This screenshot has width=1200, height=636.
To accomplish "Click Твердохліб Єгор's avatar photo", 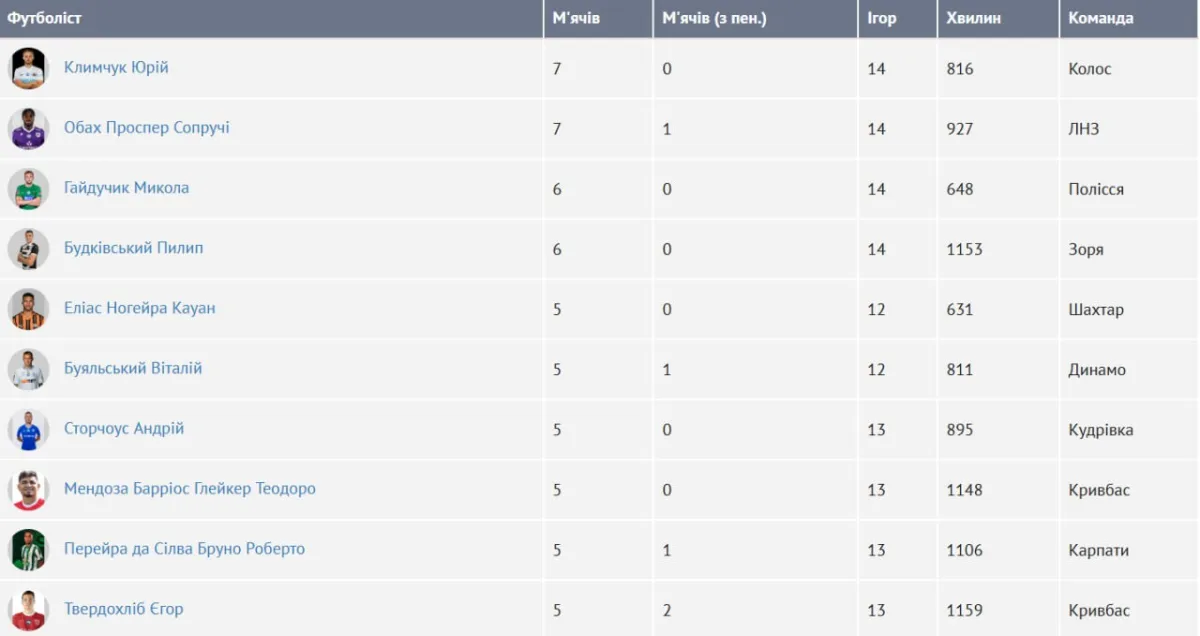I will (28, 610).
